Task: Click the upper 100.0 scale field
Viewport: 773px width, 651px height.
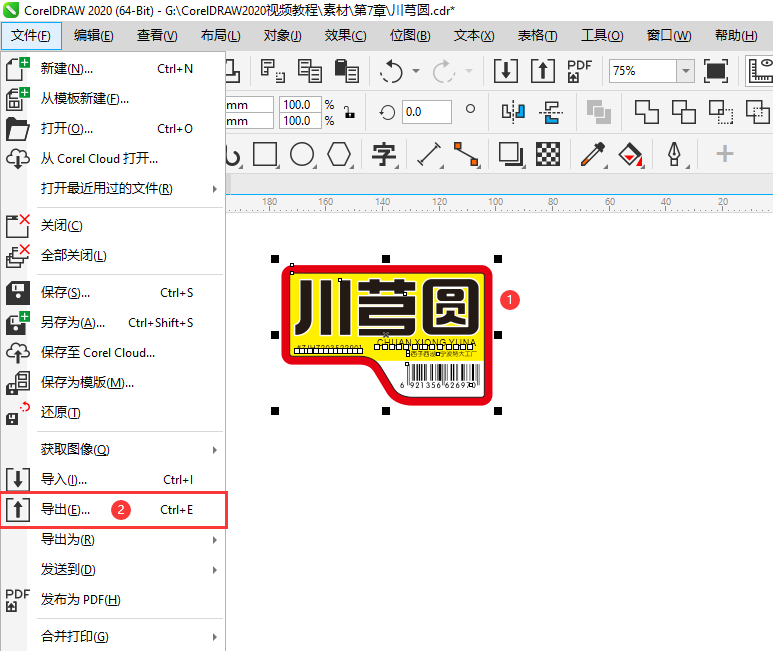Action: (300, 104)
